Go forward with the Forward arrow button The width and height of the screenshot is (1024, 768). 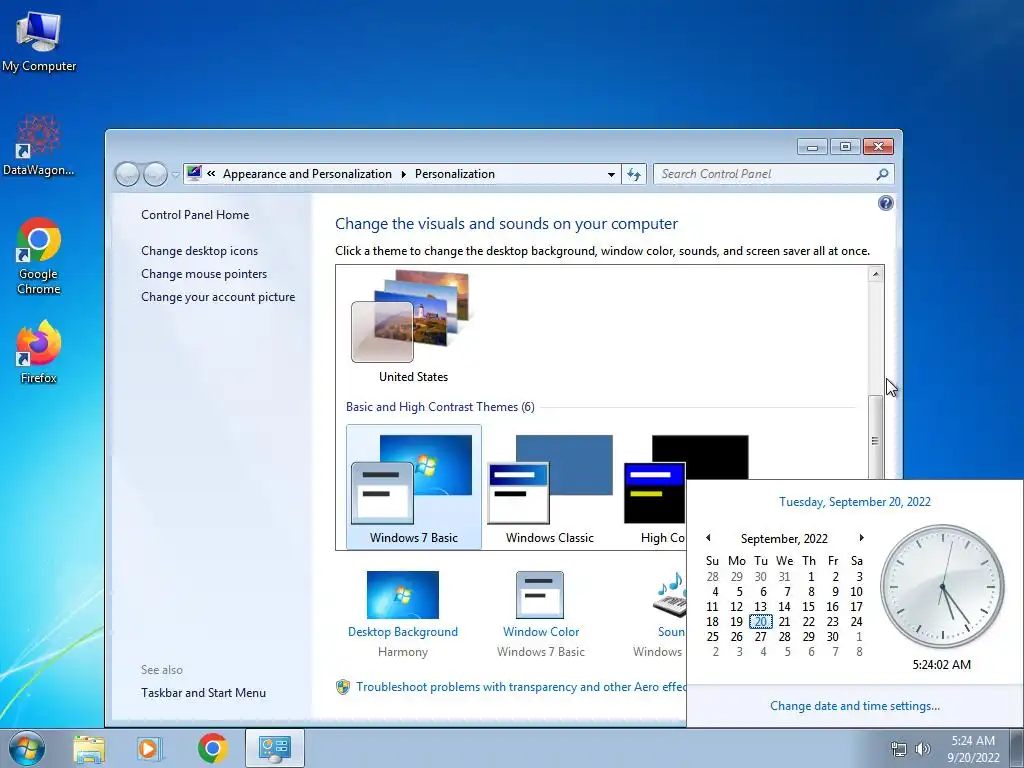click(x=155, y=174)
